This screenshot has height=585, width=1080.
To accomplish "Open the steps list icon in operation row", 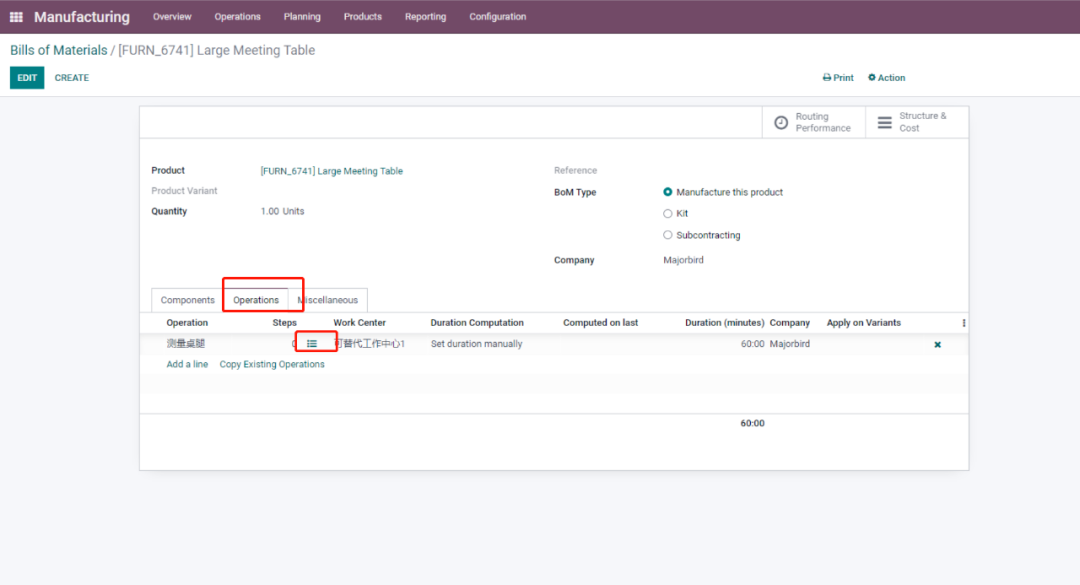I will (312, 344).
